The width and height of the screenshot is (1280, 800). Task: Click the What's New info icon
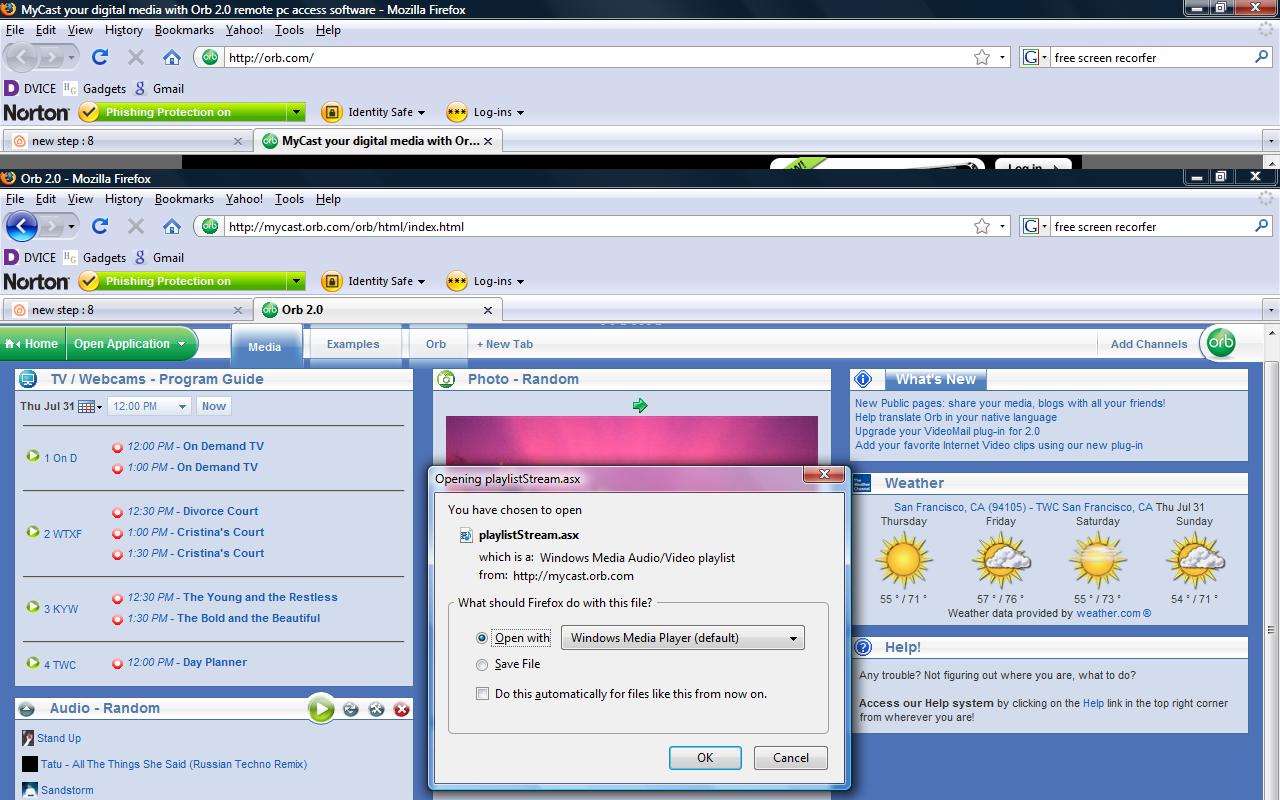pyautogui.click(x=864, y=379)
